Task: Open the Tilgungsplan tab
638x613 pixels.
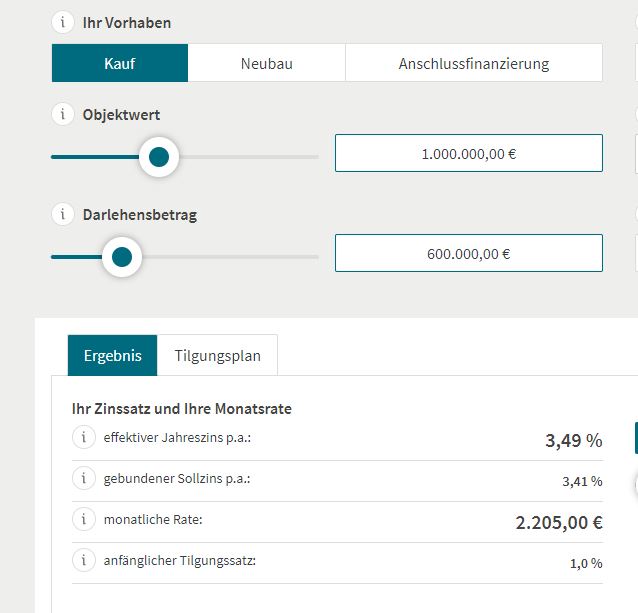Action: click(x=217, y=356)
